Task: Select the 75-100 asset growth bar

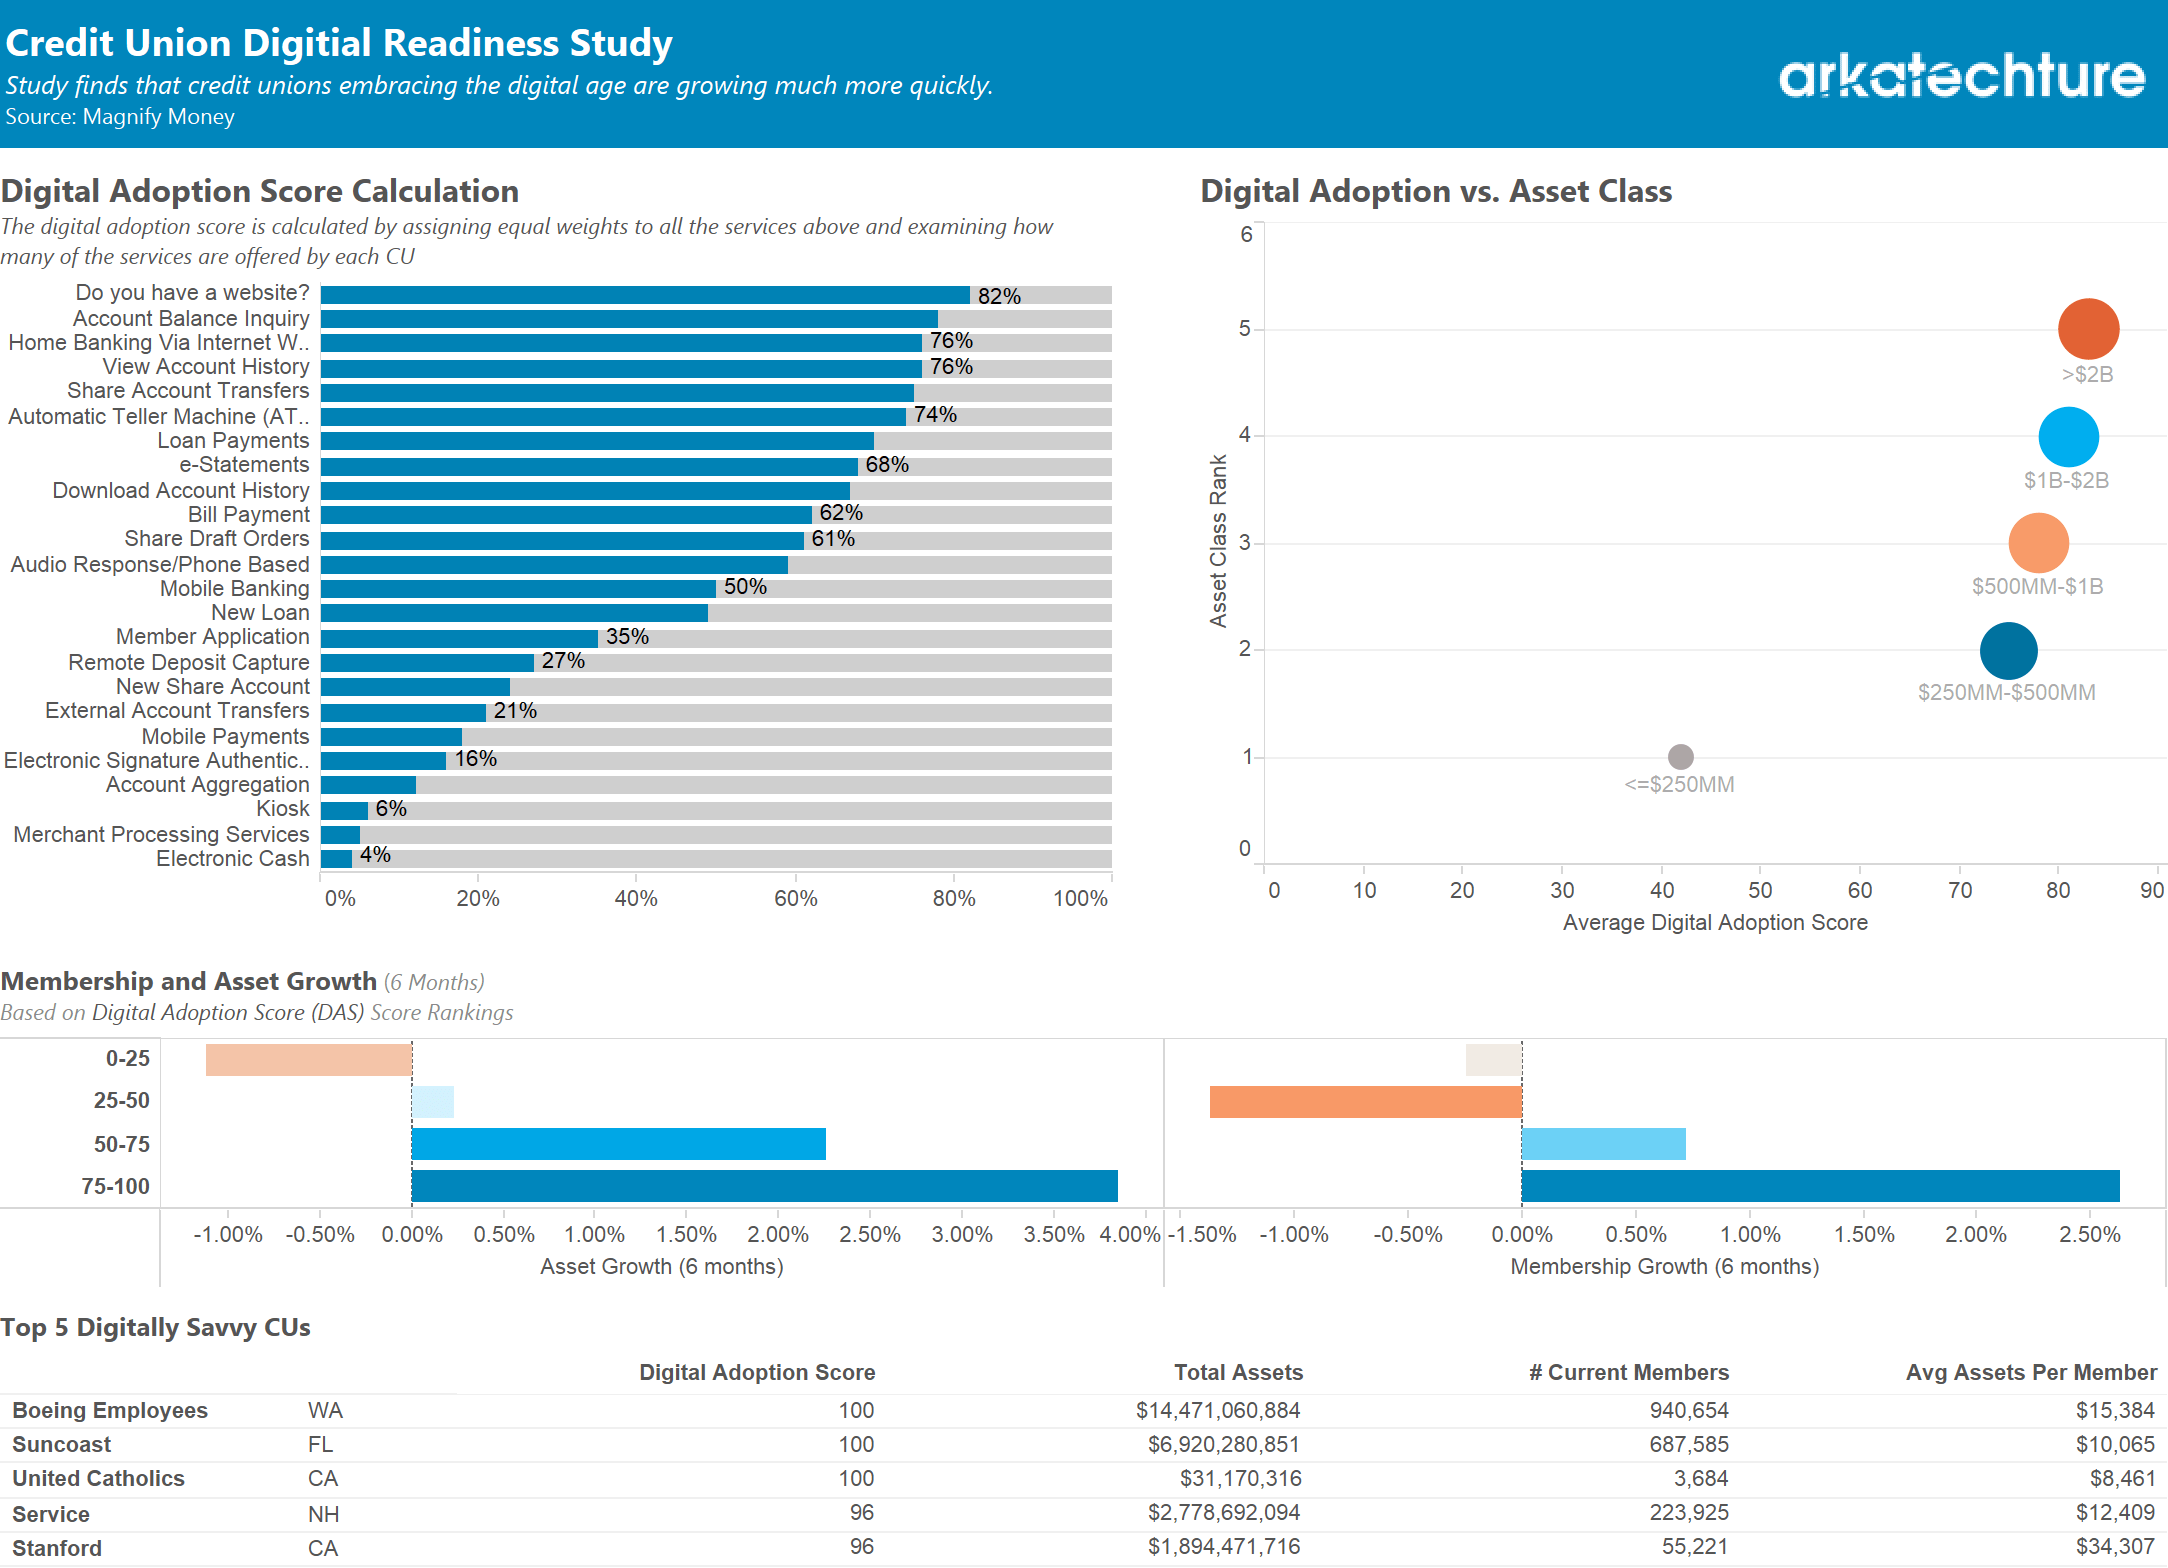Action: point(764,1186)
